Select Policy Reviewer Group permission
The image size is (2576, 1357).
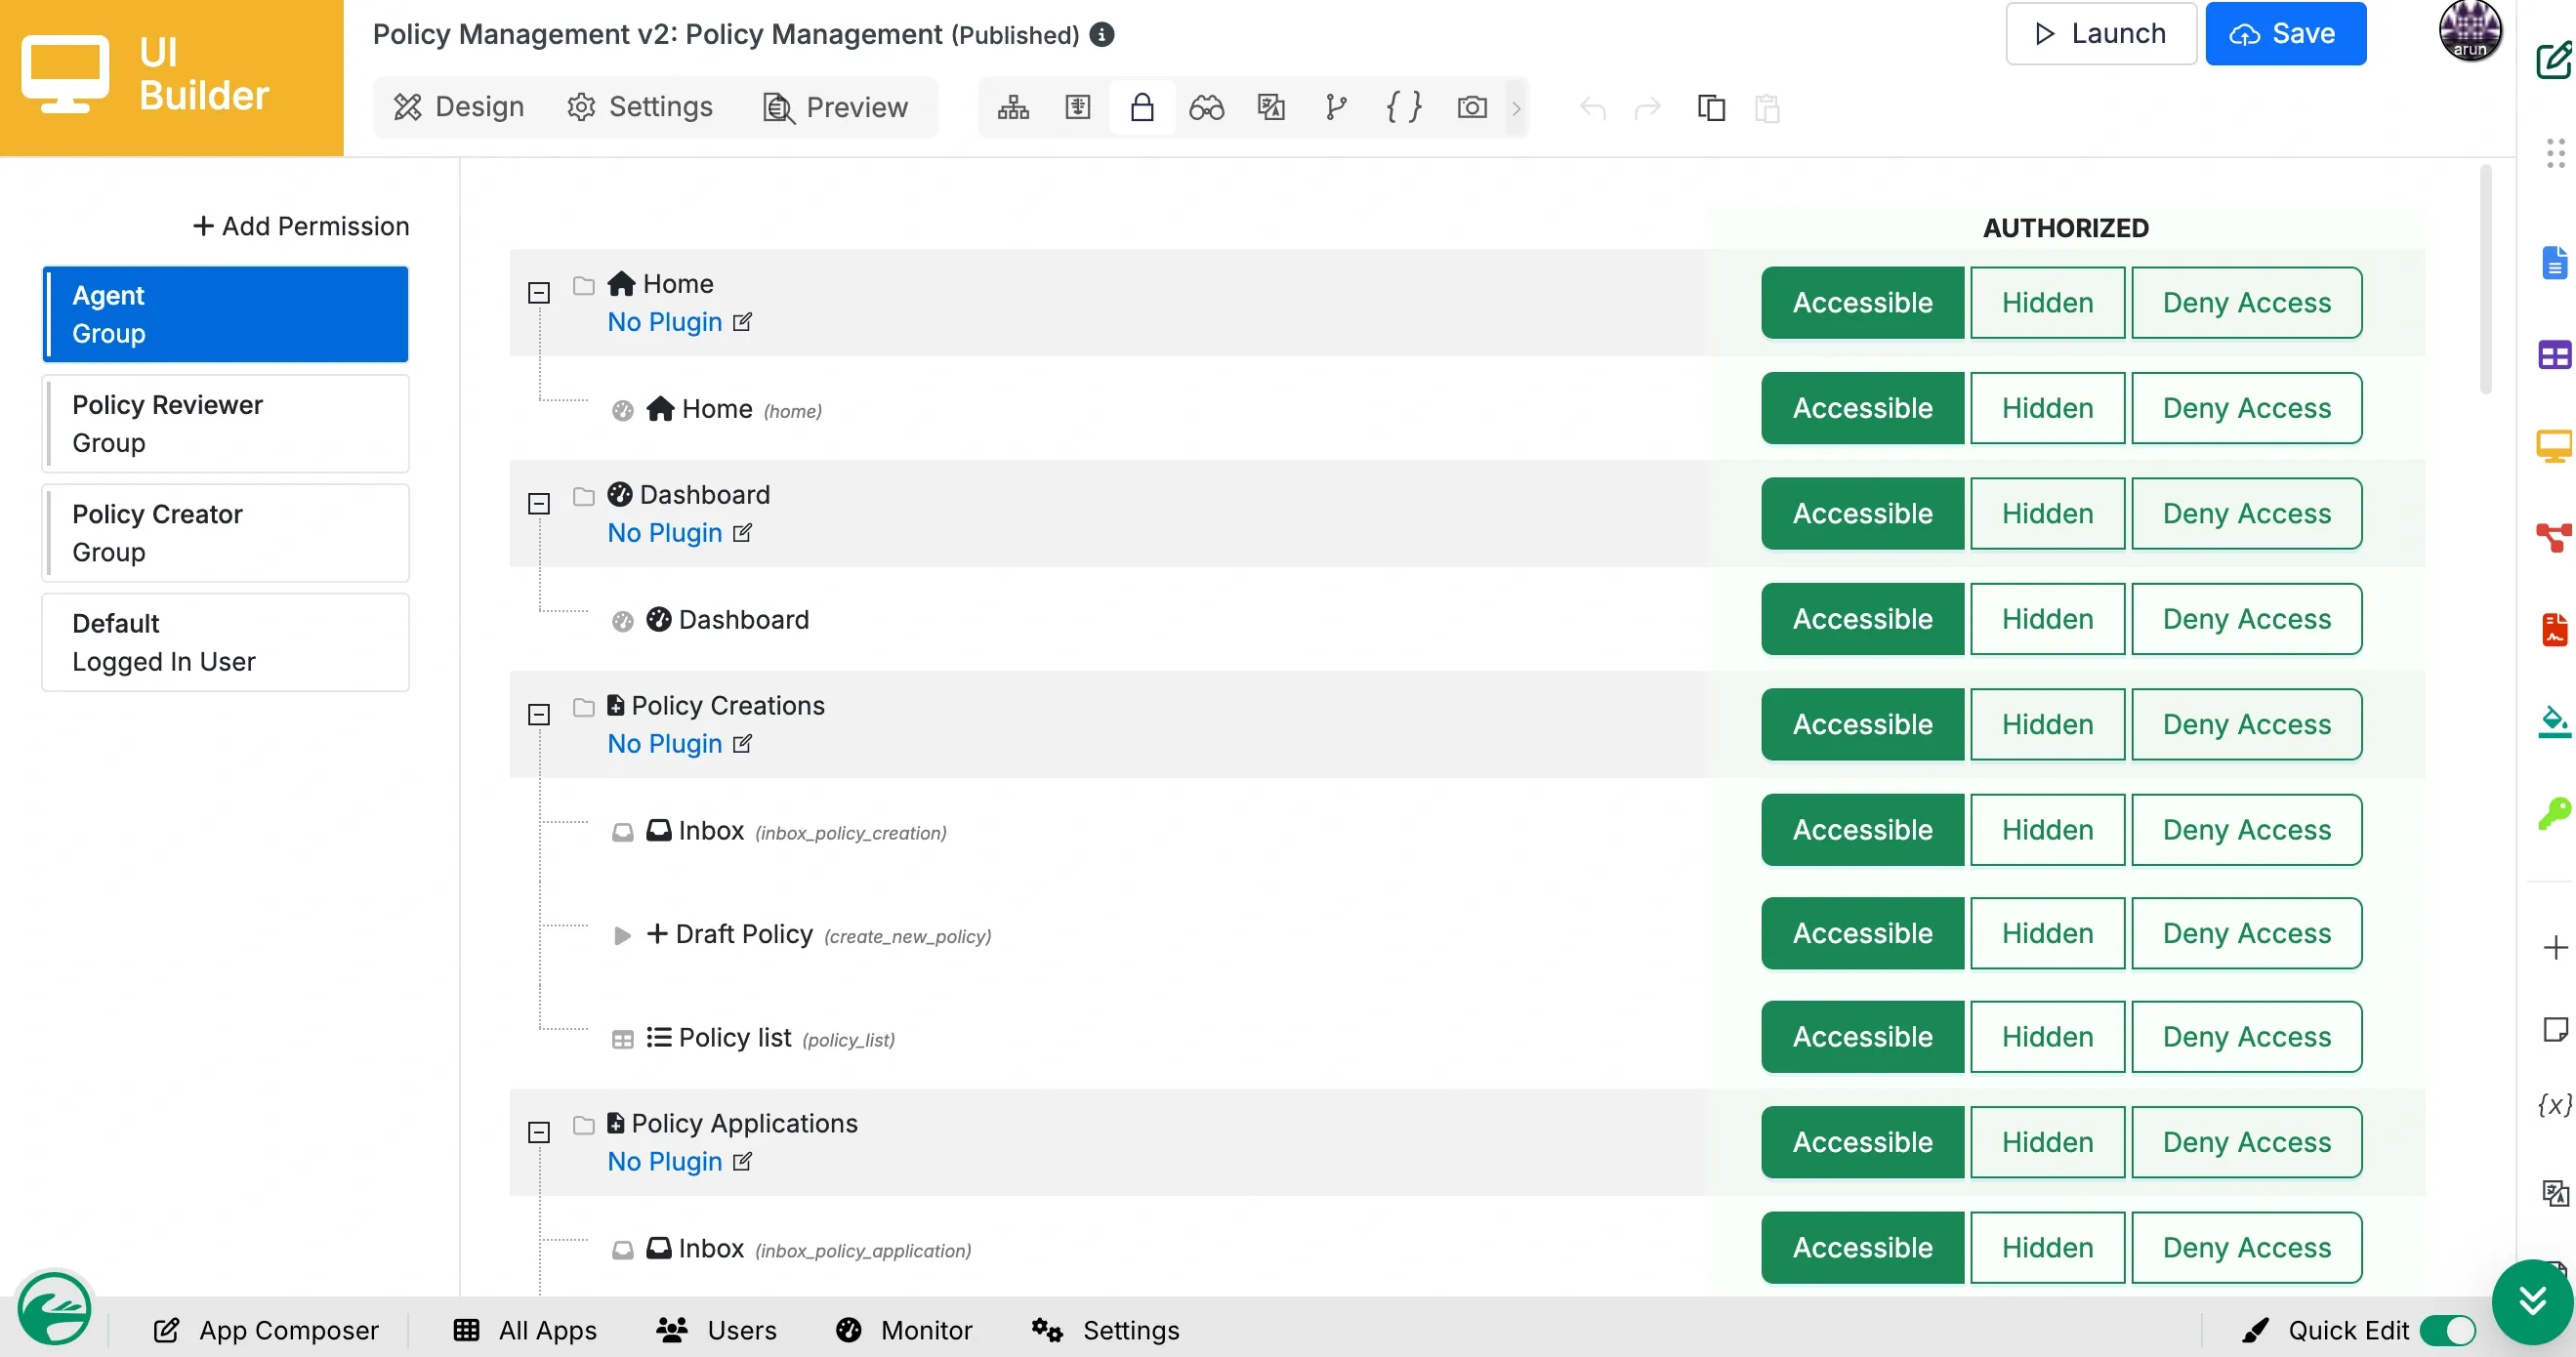pos(225,423)
